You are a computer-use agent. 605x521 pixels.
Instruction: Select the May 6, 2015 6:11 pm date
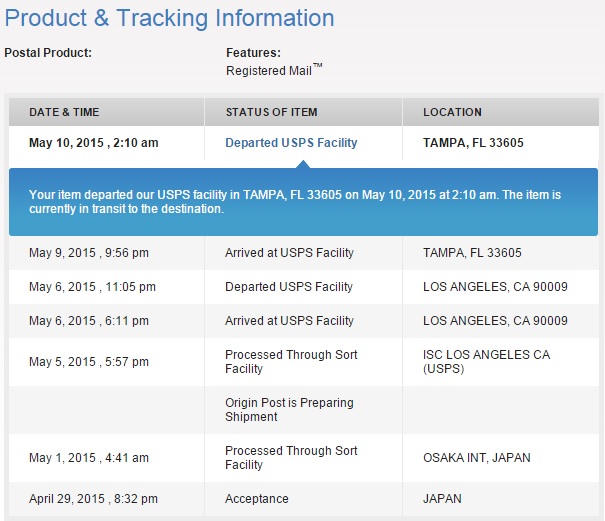89,321
